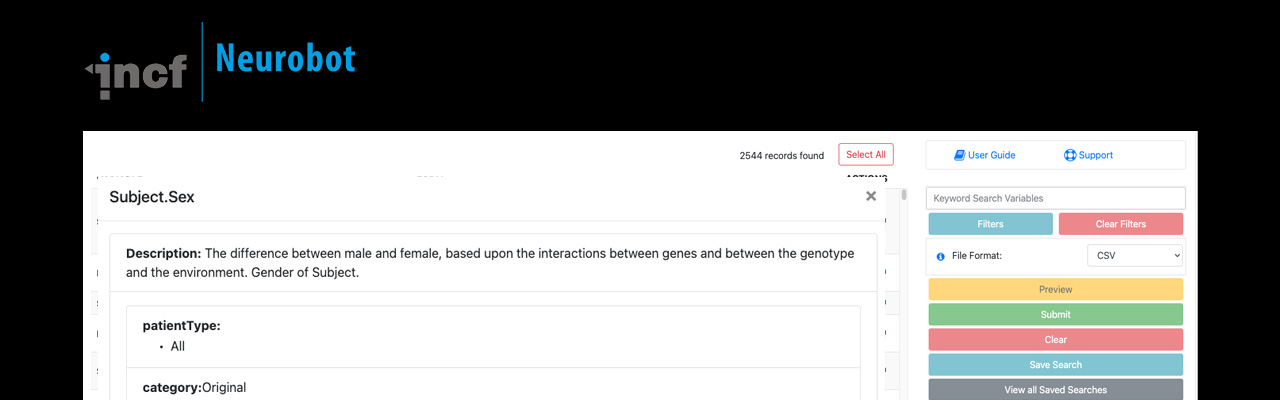
Task: Open the User Guide link
Action: [991, 155]
